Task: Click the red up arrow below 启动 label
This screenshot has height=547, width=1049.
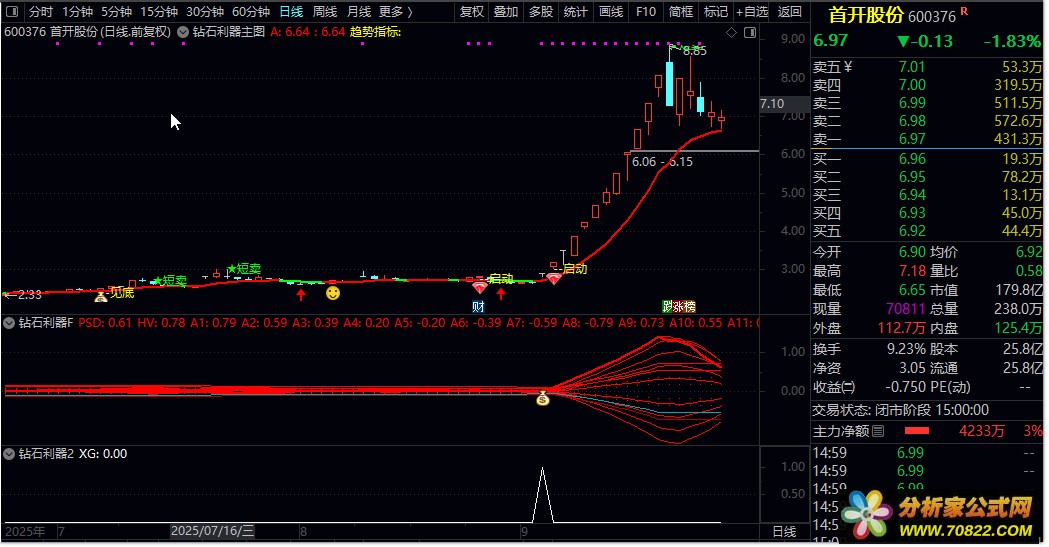Action: (501, 294)
